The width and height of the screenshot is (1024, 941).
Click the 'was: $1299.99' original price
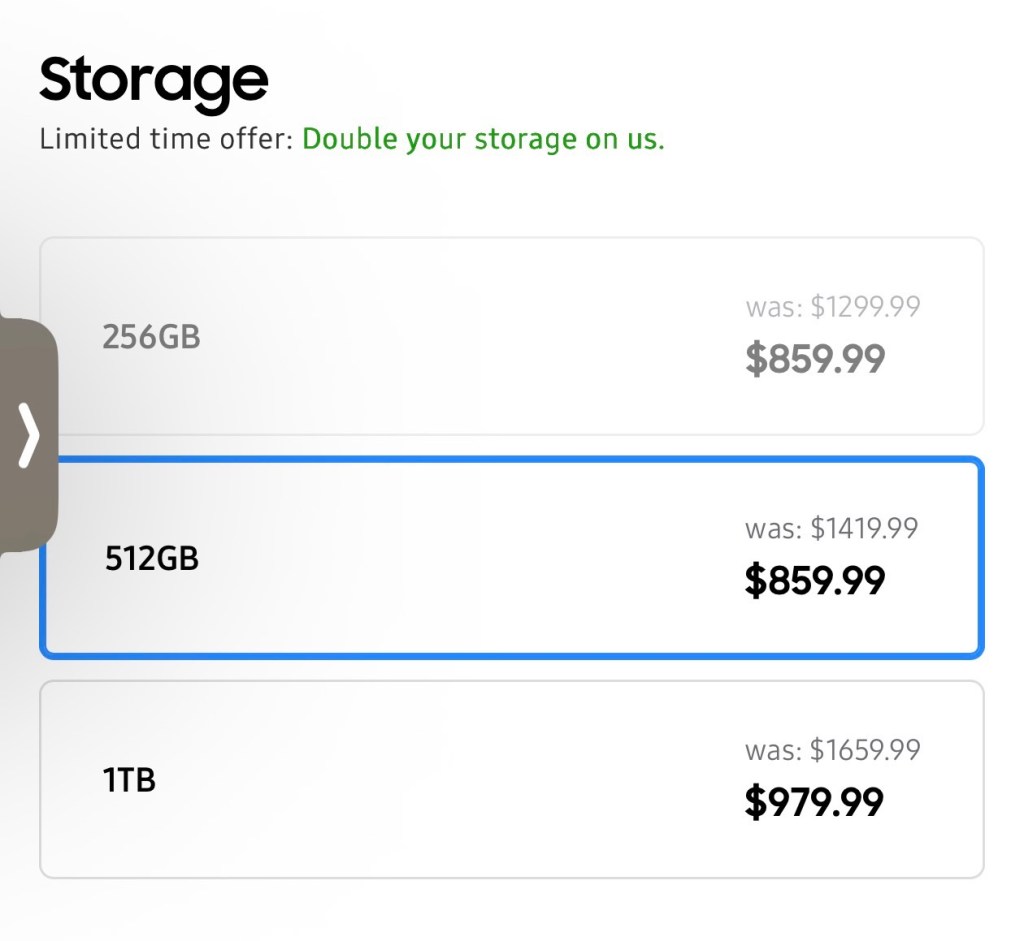832,306
